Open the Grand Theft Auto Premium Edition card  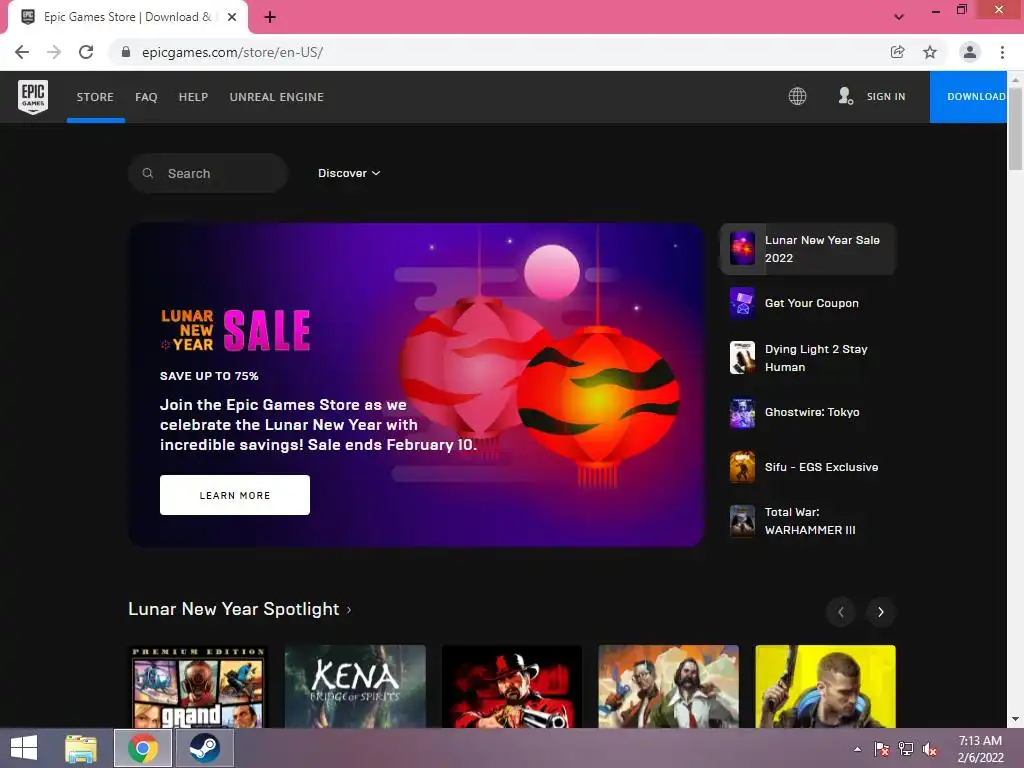point(199,686)
